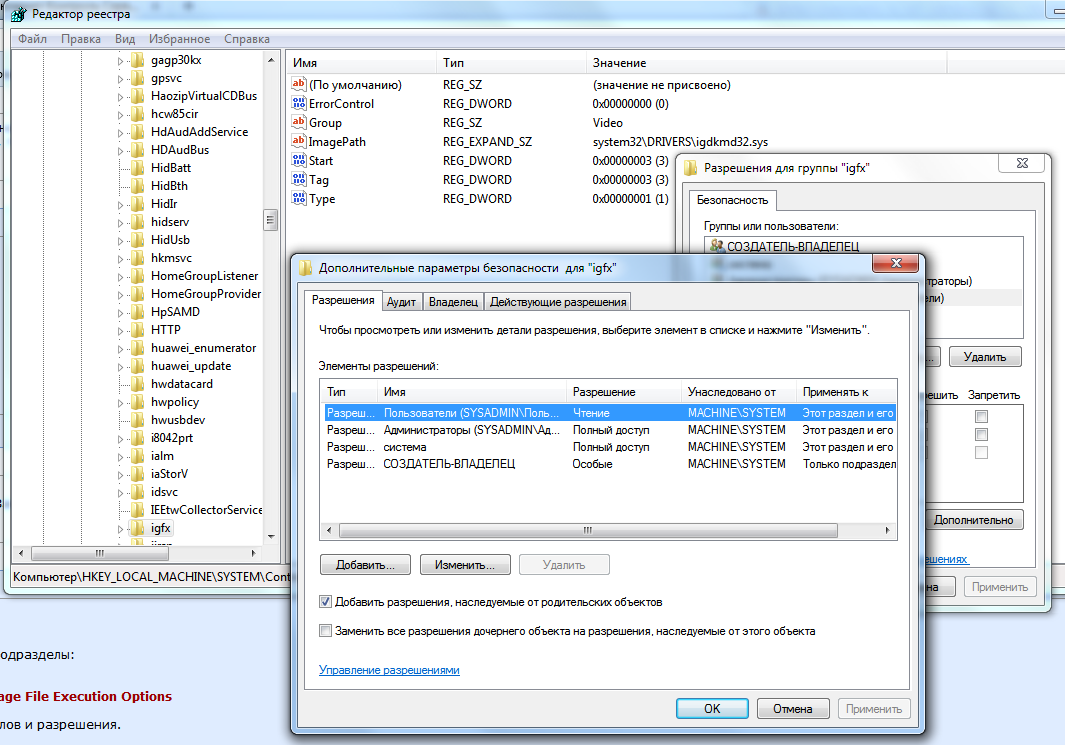Click the Type DWORD value icon
The image size is (1065, 745).
tap(299, 198)
